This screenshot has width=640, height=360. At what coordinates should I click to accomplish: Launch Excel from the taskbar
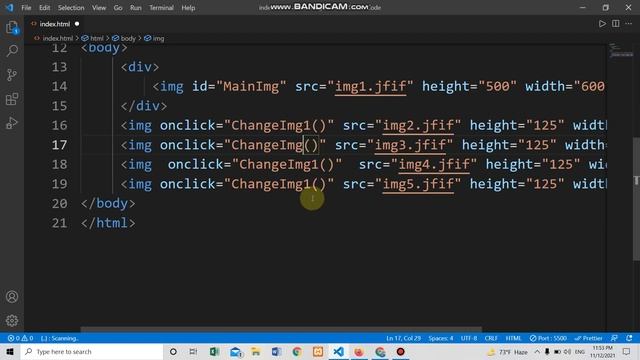point(214,351)
